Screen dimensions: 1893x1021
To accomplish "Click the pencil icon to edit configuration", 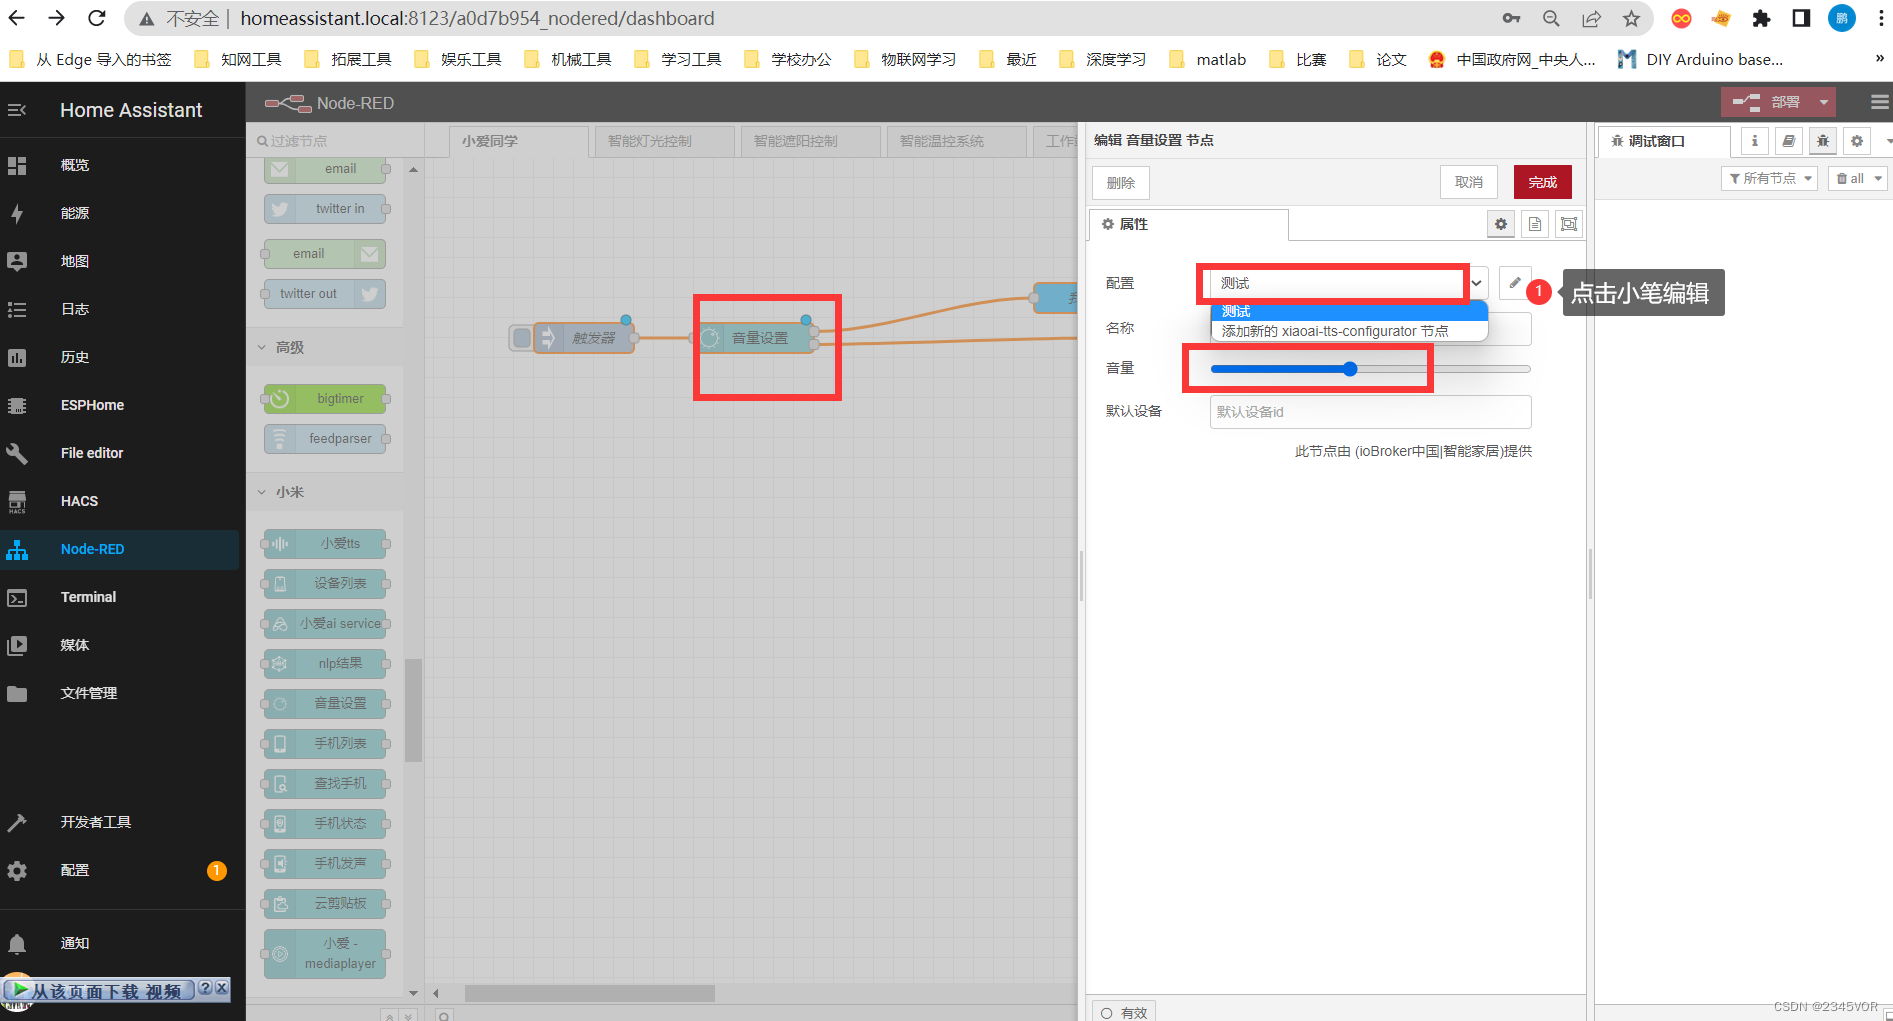I will [1515, 283].
